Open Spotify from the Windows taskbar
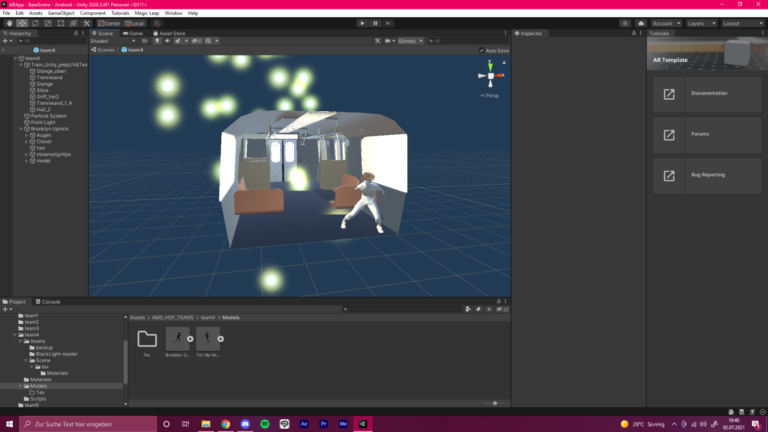Image resolution: width=768 pixels, height=432 pixels. [264, 424]
